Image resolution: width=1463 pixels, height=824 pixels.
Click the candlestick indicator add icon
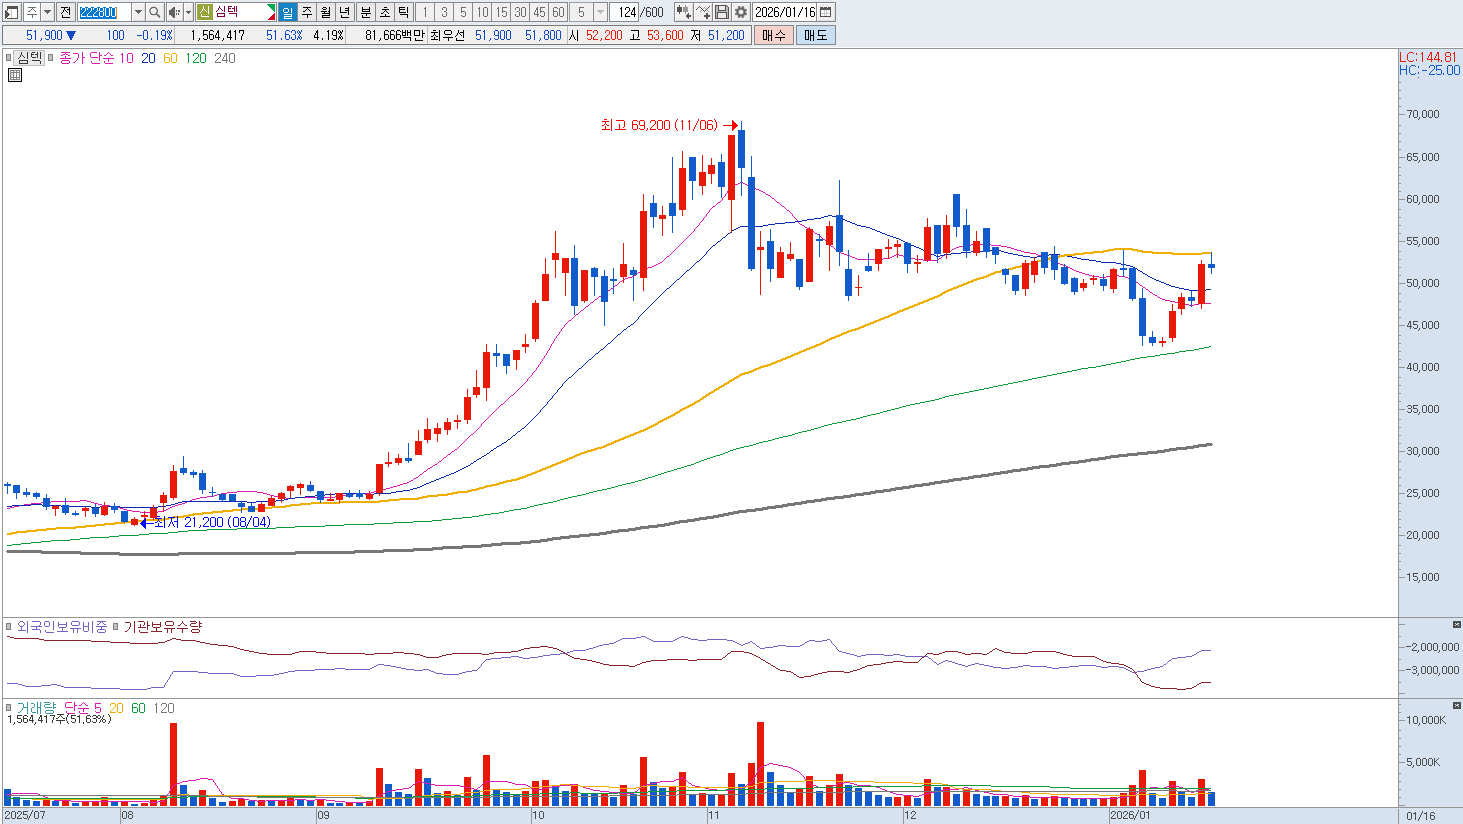[x=684, y=12]
